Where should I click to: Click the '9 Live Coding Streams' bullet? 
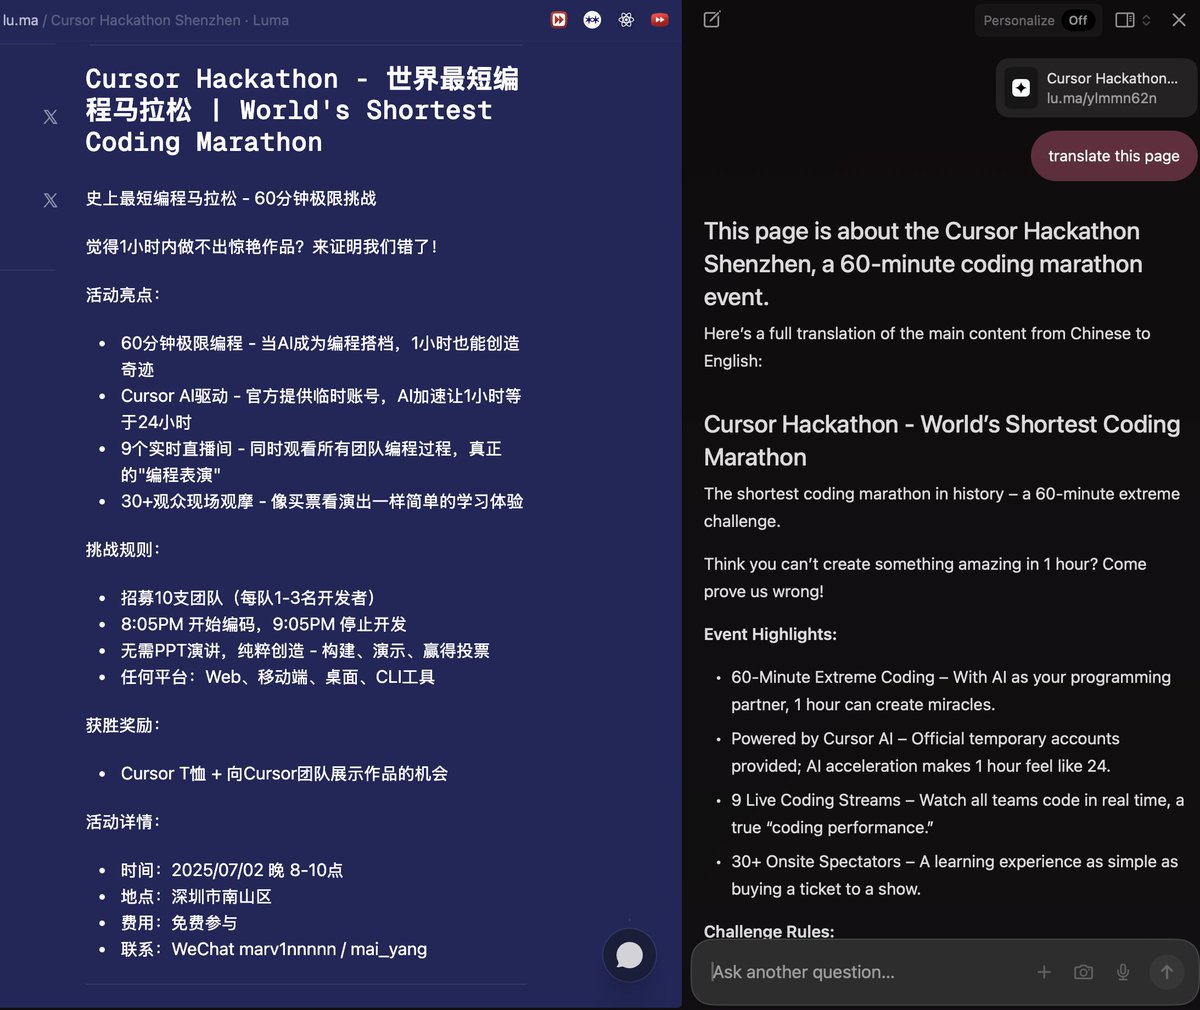click(x=957, y=814)
